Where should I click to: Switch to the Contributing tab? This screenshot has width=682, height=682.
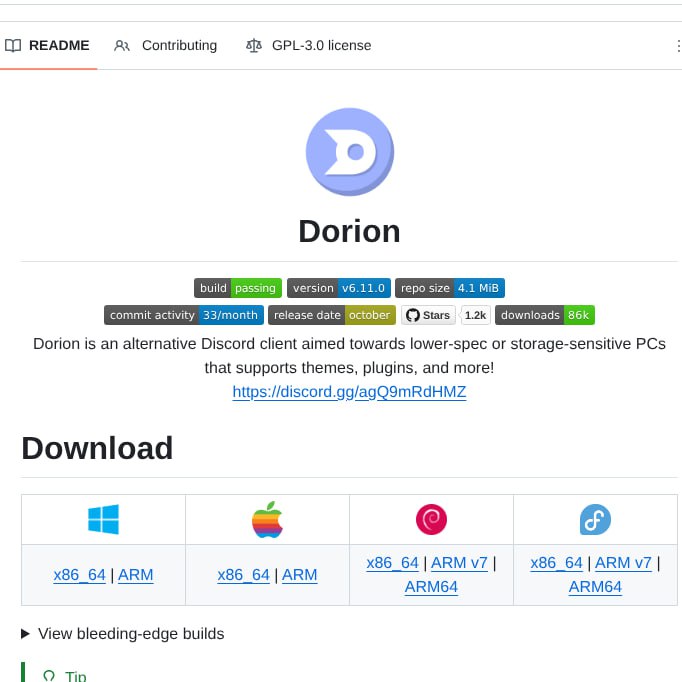pyautogui.click(x=165, y=45)
